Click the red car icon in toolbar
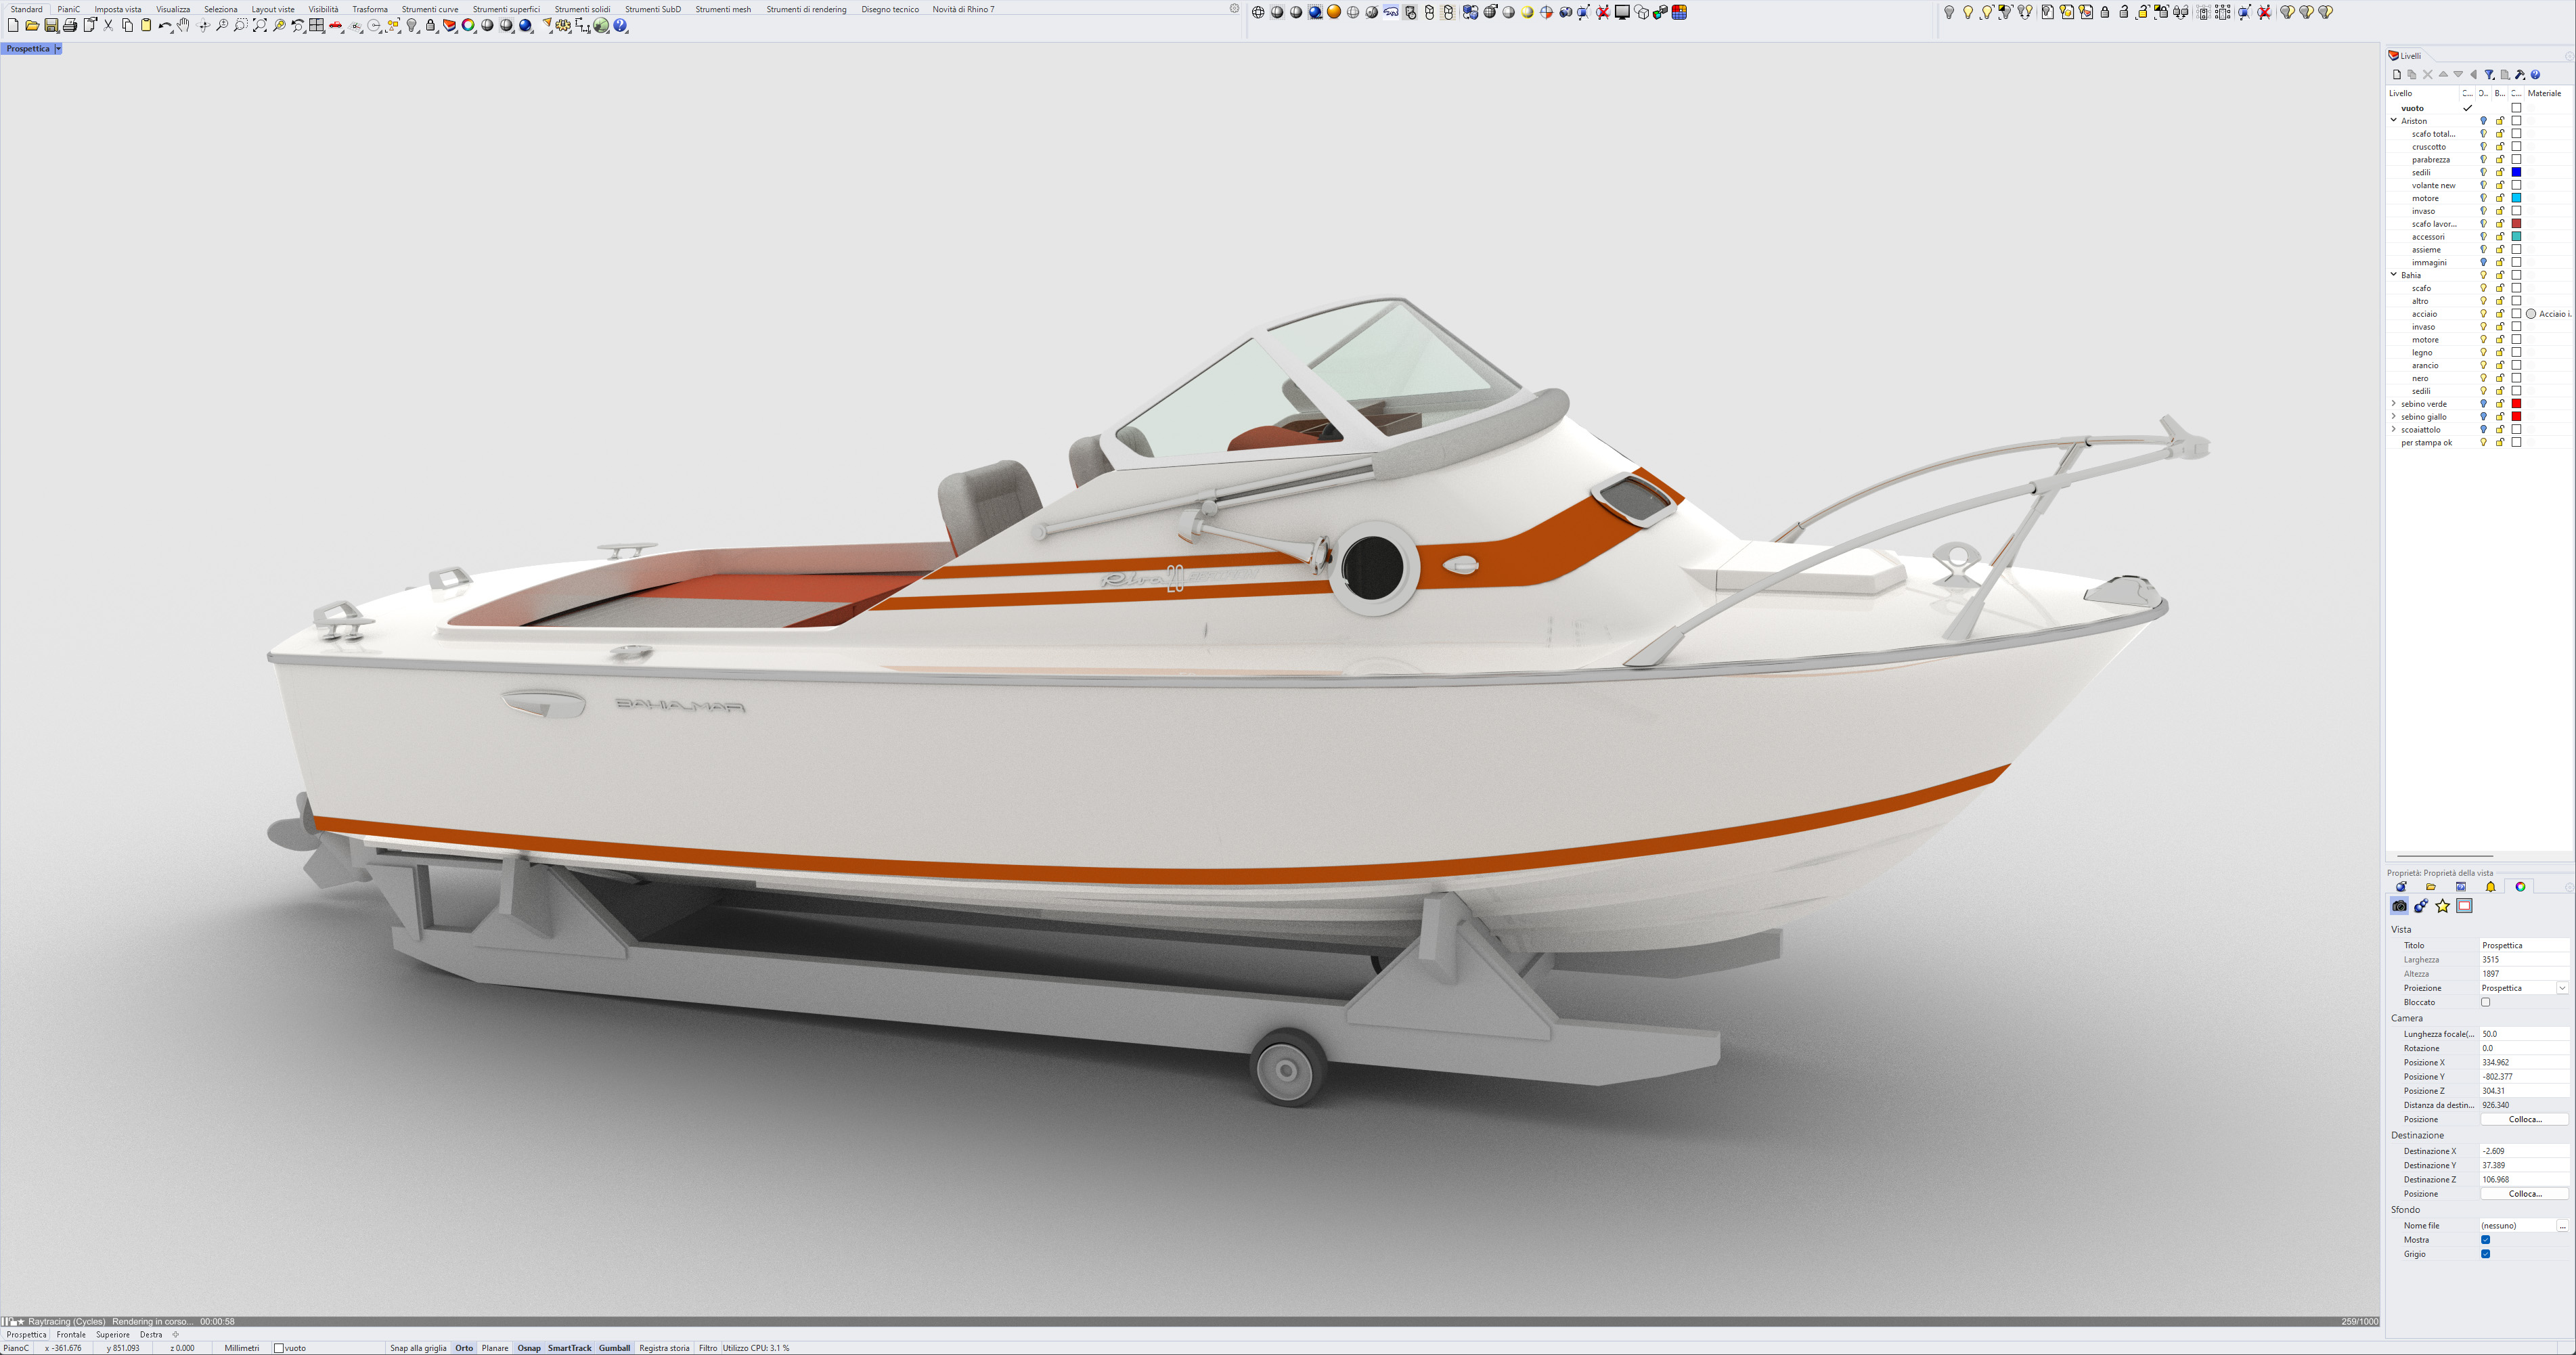The image size is (2576, 1355). [x=336, y=26]
